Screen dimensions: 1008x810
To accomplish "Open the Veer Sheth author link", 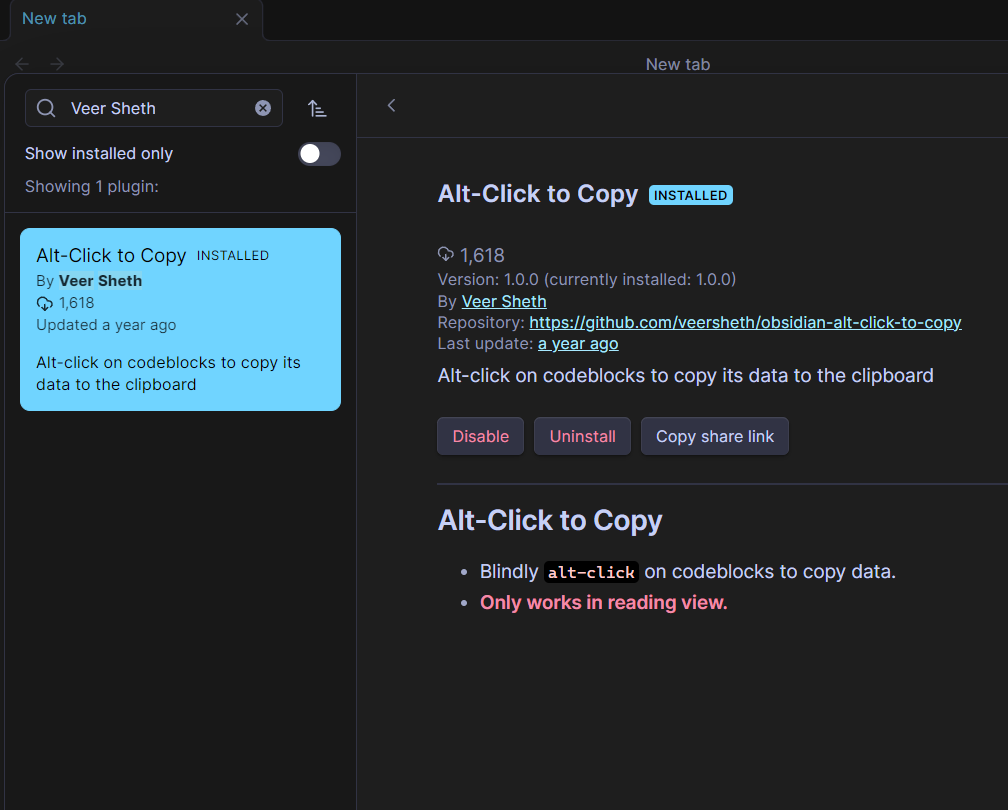I will click(504, 302).
